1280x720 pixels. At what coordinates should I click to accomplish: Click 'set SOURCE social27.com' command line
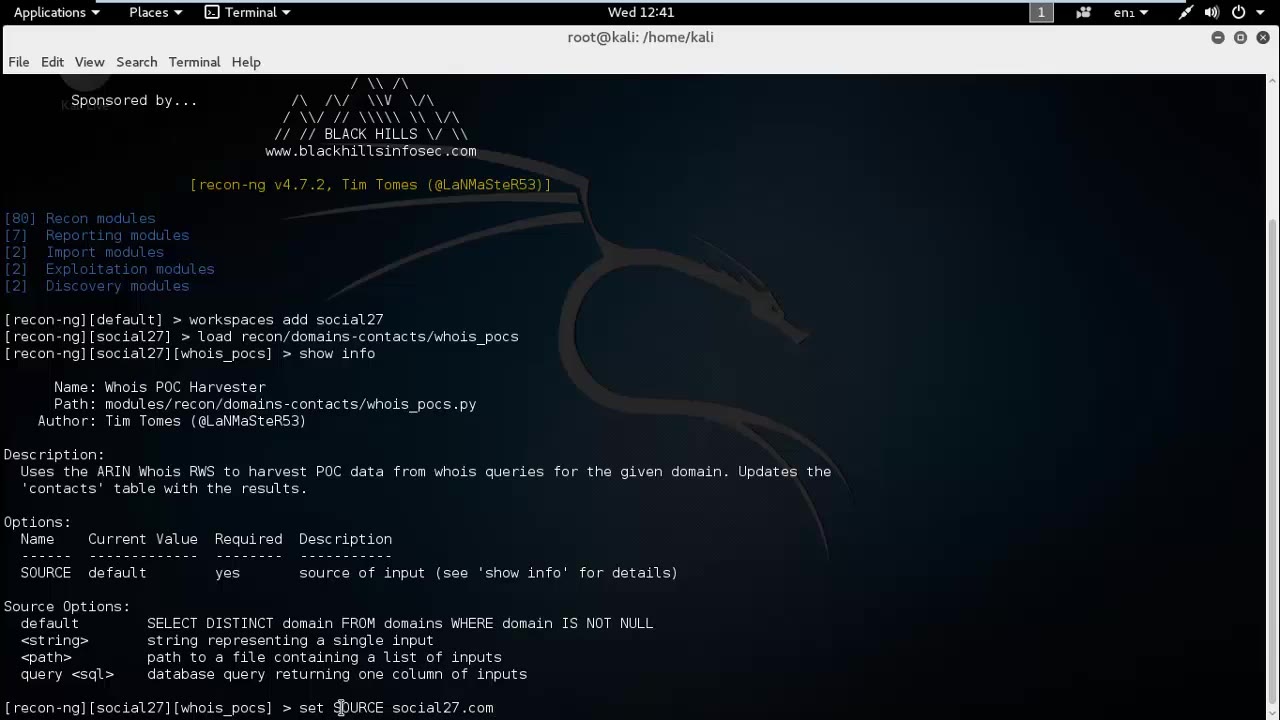pyautogui.click(x=396, y=708)
